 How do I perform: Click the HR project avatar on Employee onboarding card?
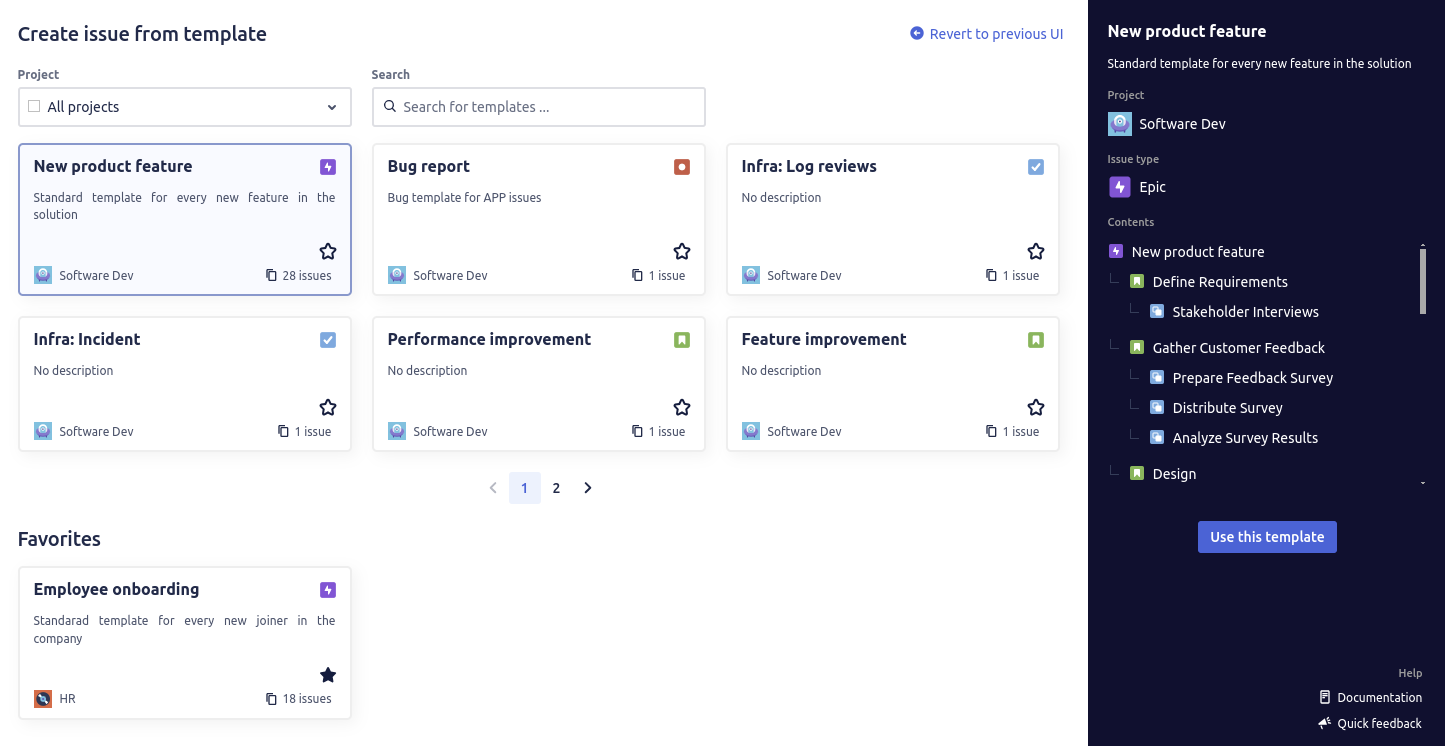click(42, 698)
